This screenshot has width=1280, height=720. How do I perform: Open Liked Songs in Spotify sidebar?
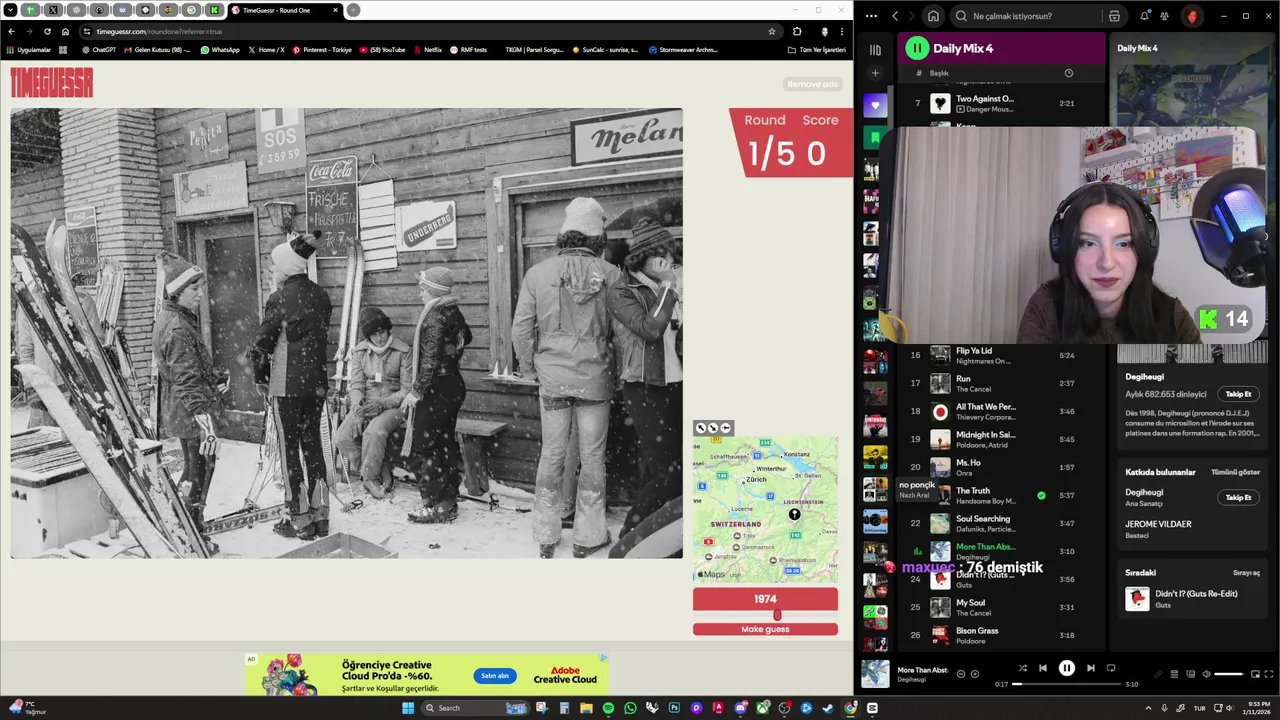point(875,105)
